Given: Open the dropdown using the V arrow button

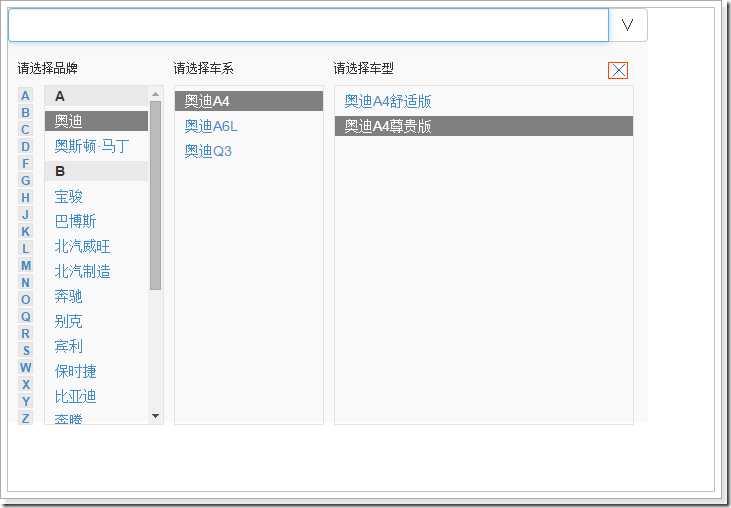Looking at the screenshot, I should 628,25.
